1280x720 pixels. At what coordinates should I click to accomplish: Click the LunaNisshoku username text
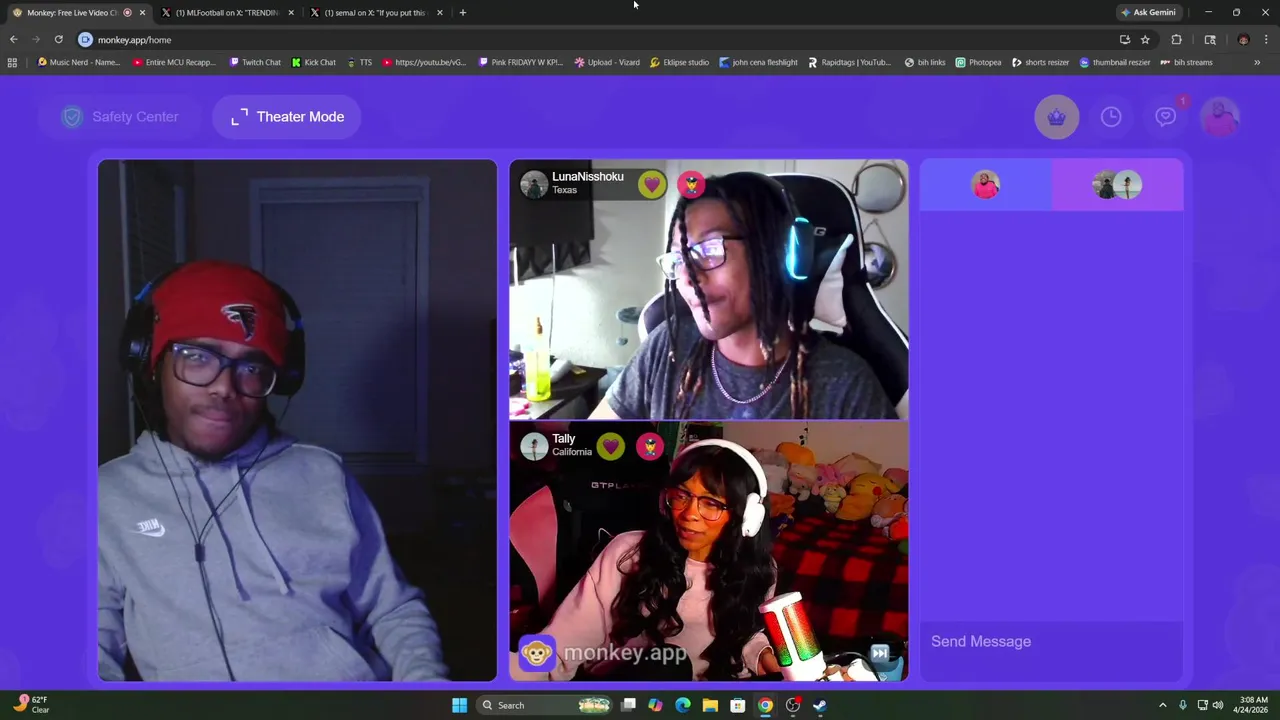click(588, 177)
